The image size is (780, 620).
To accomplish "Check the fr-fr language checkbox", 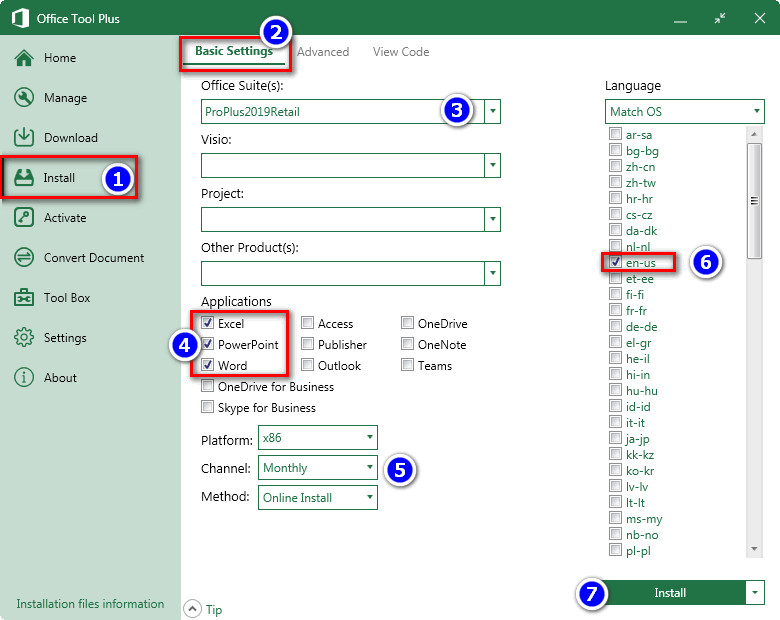I will click(615, 310).
